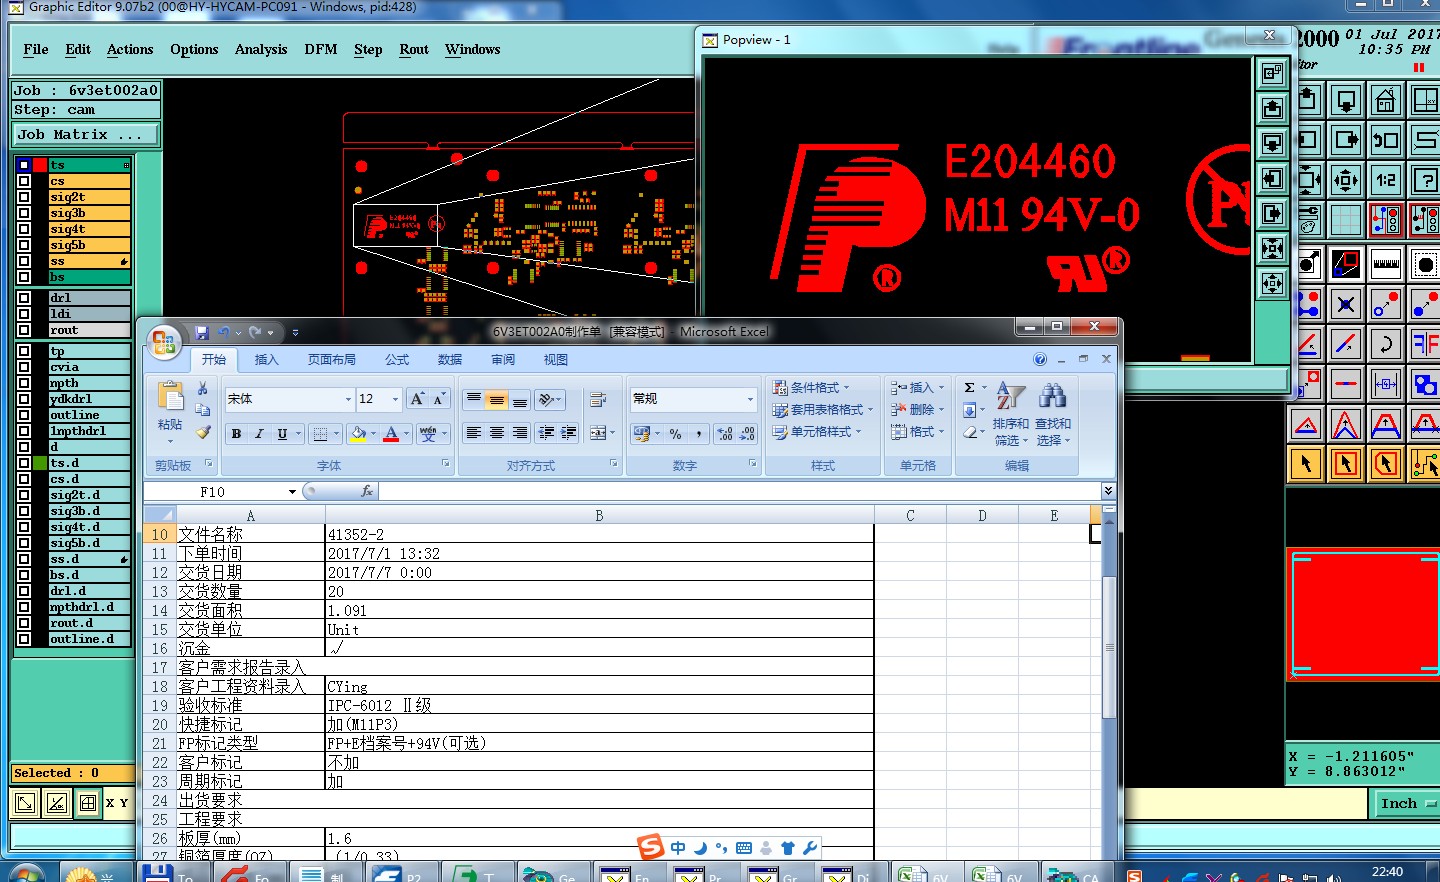Image resolution: width=1440 pixels, height=882 pixels.
Task: Expand 套用表格格式 table format menu
Action: [822, 410]
